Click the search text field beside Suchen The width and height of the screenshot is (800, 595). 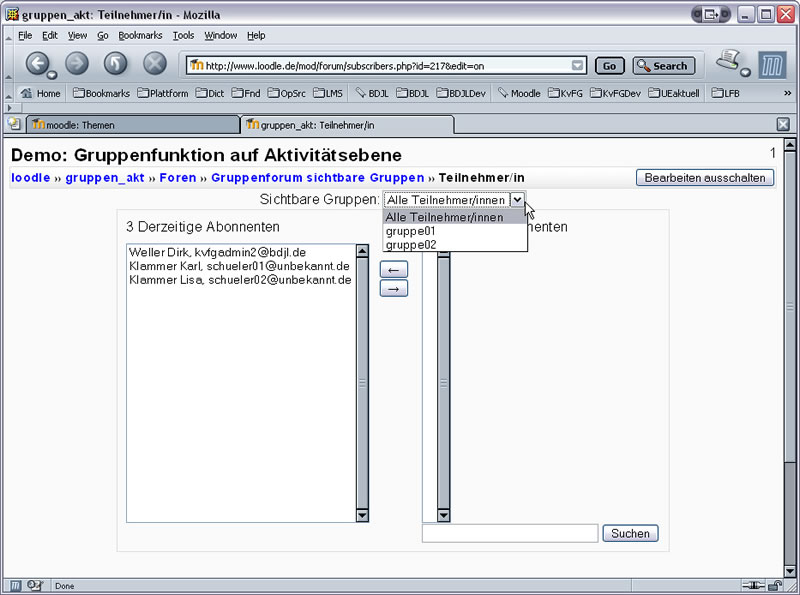coord(509,534)
